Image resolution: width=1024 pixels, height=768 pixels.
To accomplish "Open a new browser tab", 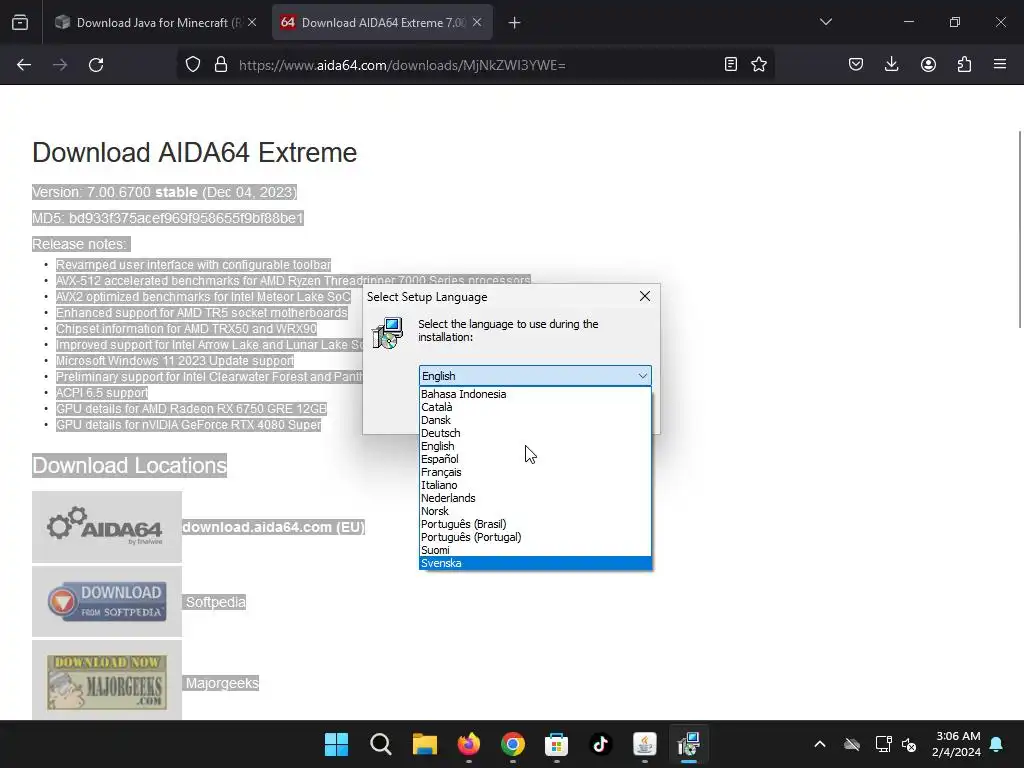I will (515, 23).
